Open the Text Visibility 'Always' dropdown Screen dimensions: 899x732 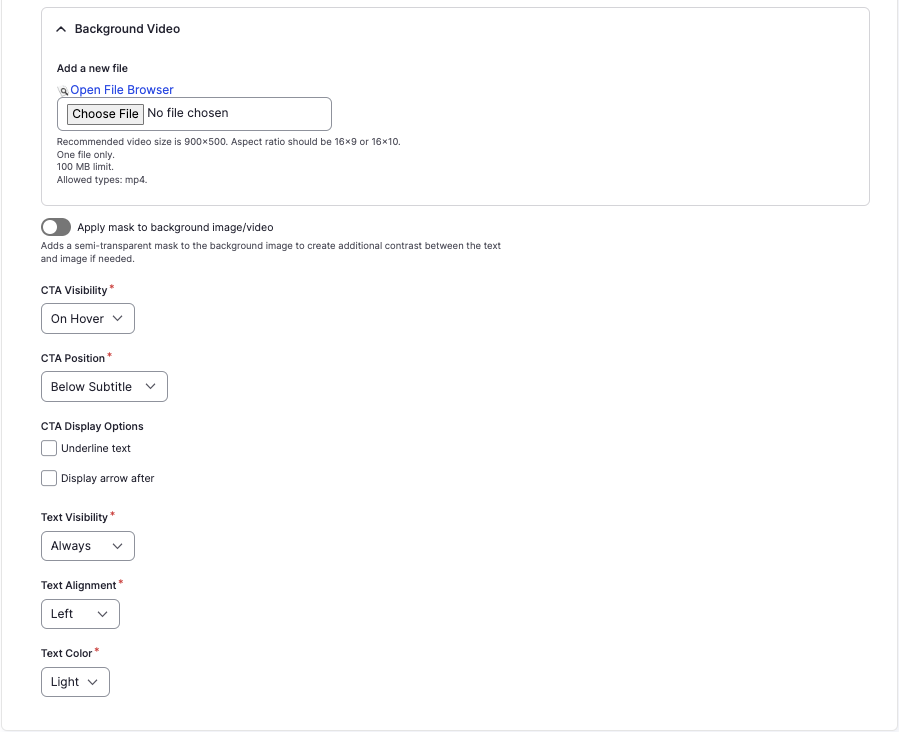click(87, 546)
